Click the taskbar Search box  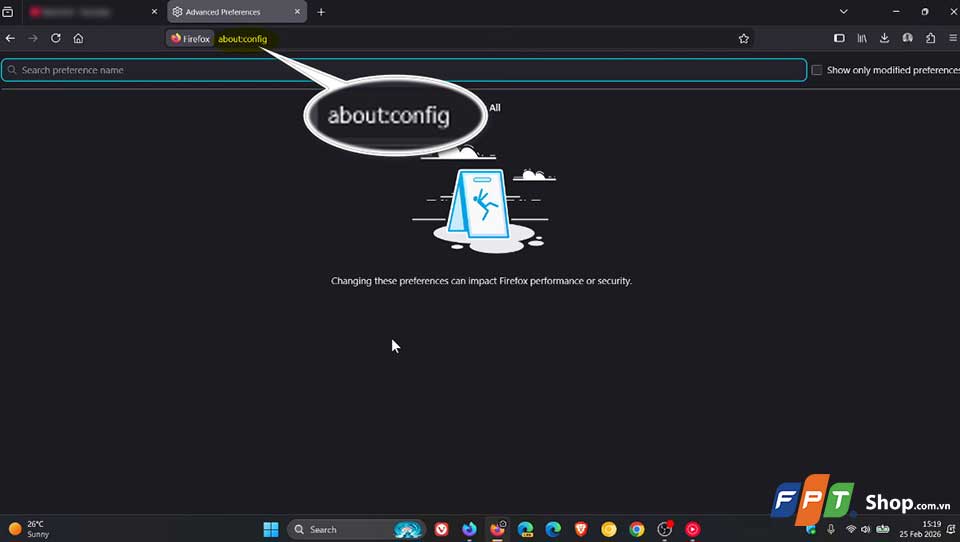(356, 529)
